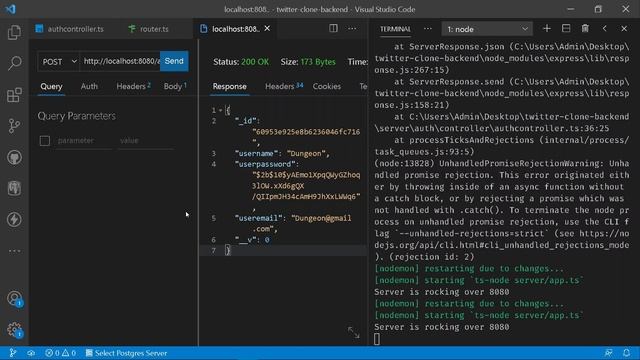Click the Status 200 OK text
The height and width of the screenshot is (360, 640).
tap(241, 62)
